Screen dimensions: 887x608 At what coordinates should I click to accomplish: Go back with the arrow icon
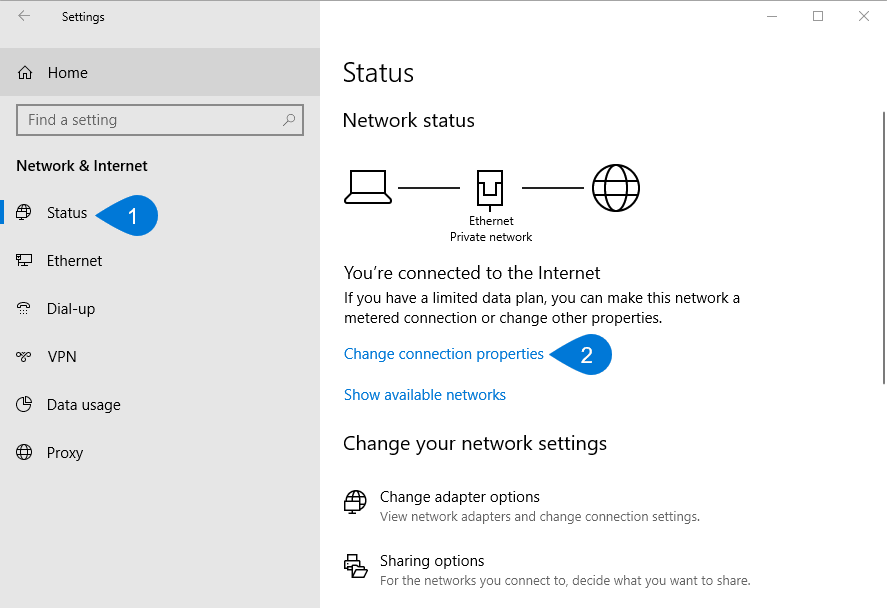[24, 16]
